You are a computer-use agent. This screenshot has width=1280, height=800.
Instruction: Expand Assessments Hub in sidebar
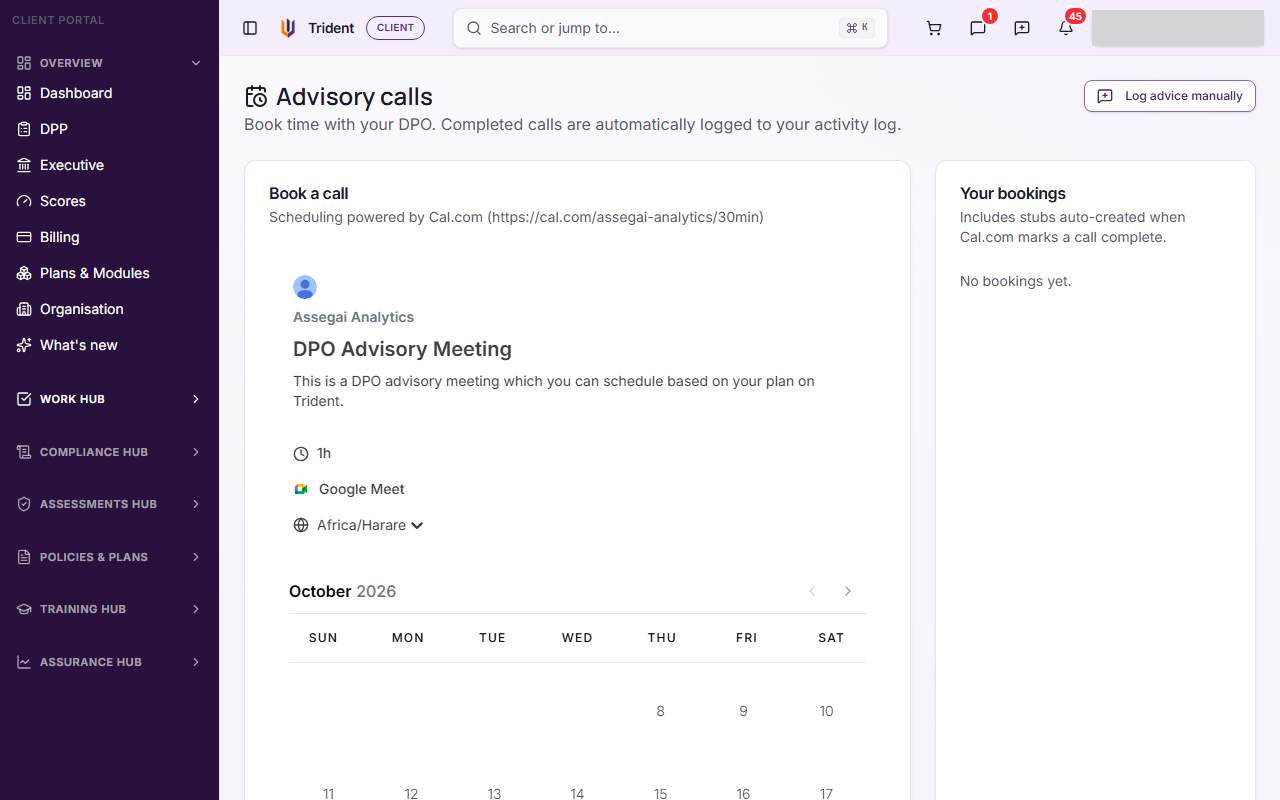(x=109, y=504)
